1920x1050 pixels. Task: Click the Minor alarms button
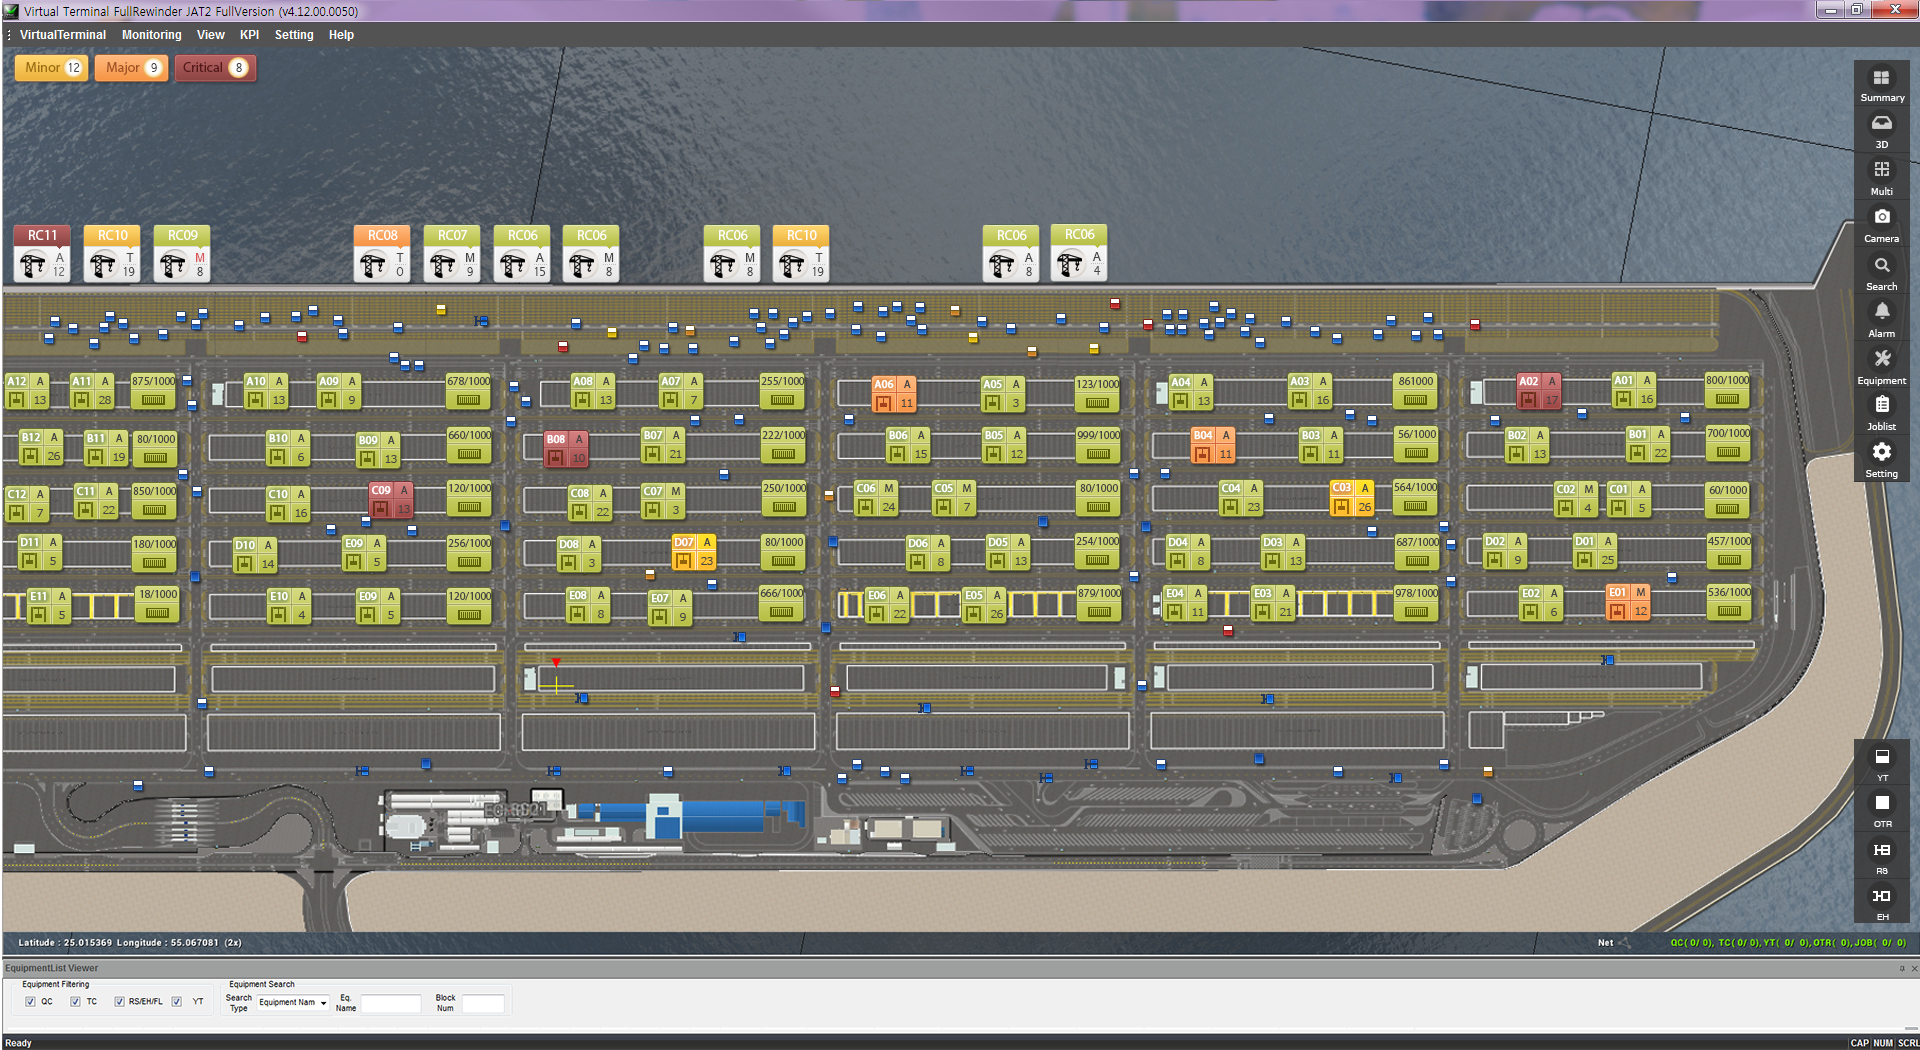coord(52,68)
